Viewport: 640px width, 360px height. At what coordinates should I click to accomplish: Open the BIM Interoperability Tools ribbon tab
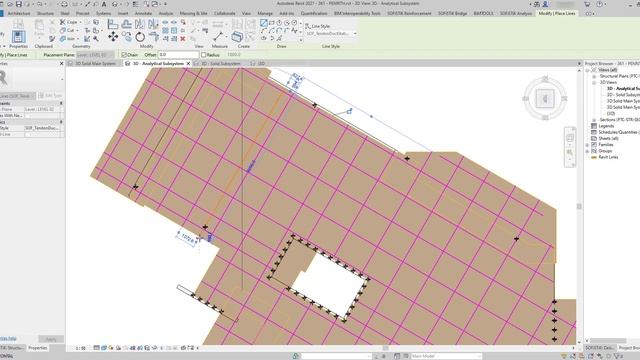(x=357, y=13)
